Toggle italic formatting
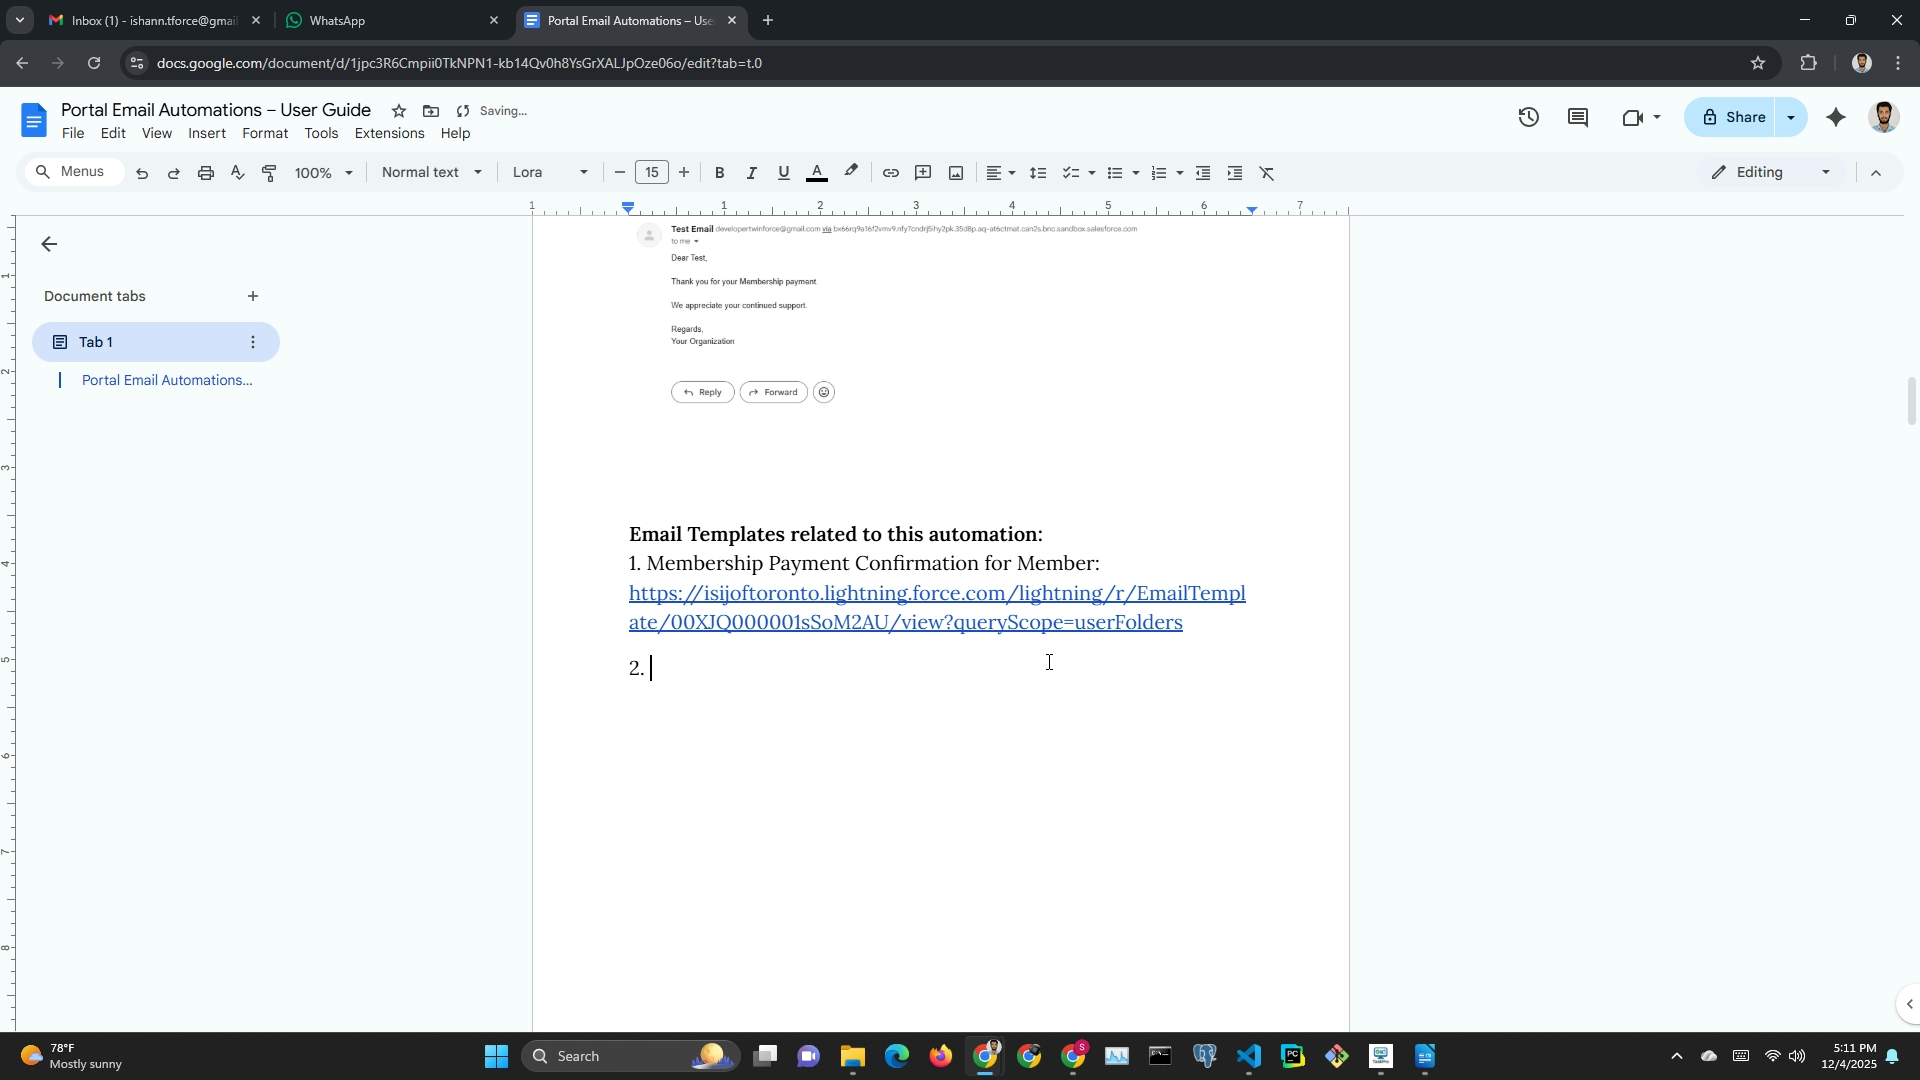Image resolution: width=1920 pixels, height=1080 pixels. pyautogui.click(x=751, y=173)
